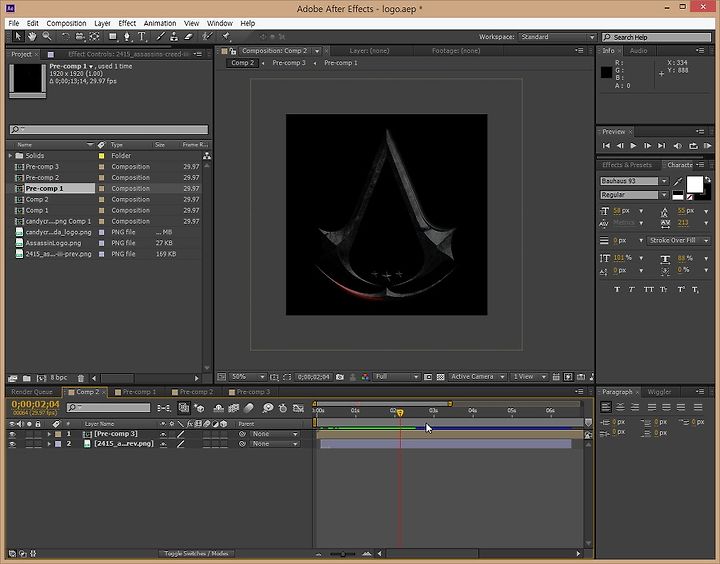Select the Eraser tool
The width and height of the screenshot is (720, 564).
(x=188, y=37)
